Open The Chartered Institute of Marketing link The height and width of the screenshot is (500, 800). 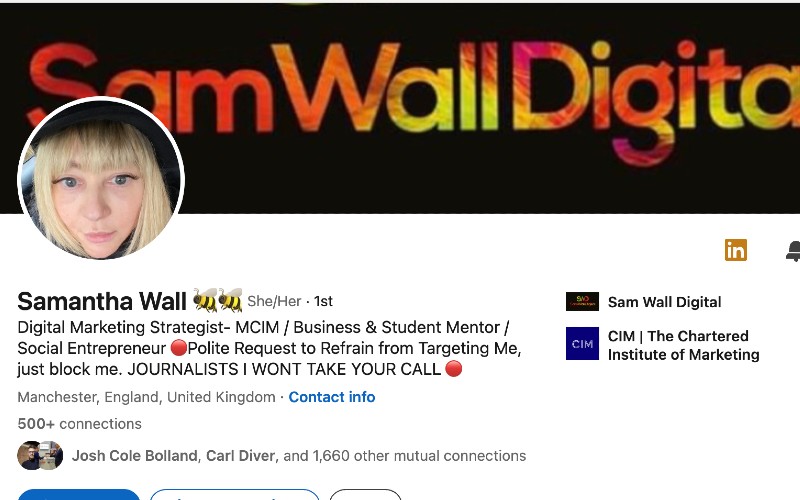click(683, 345)
